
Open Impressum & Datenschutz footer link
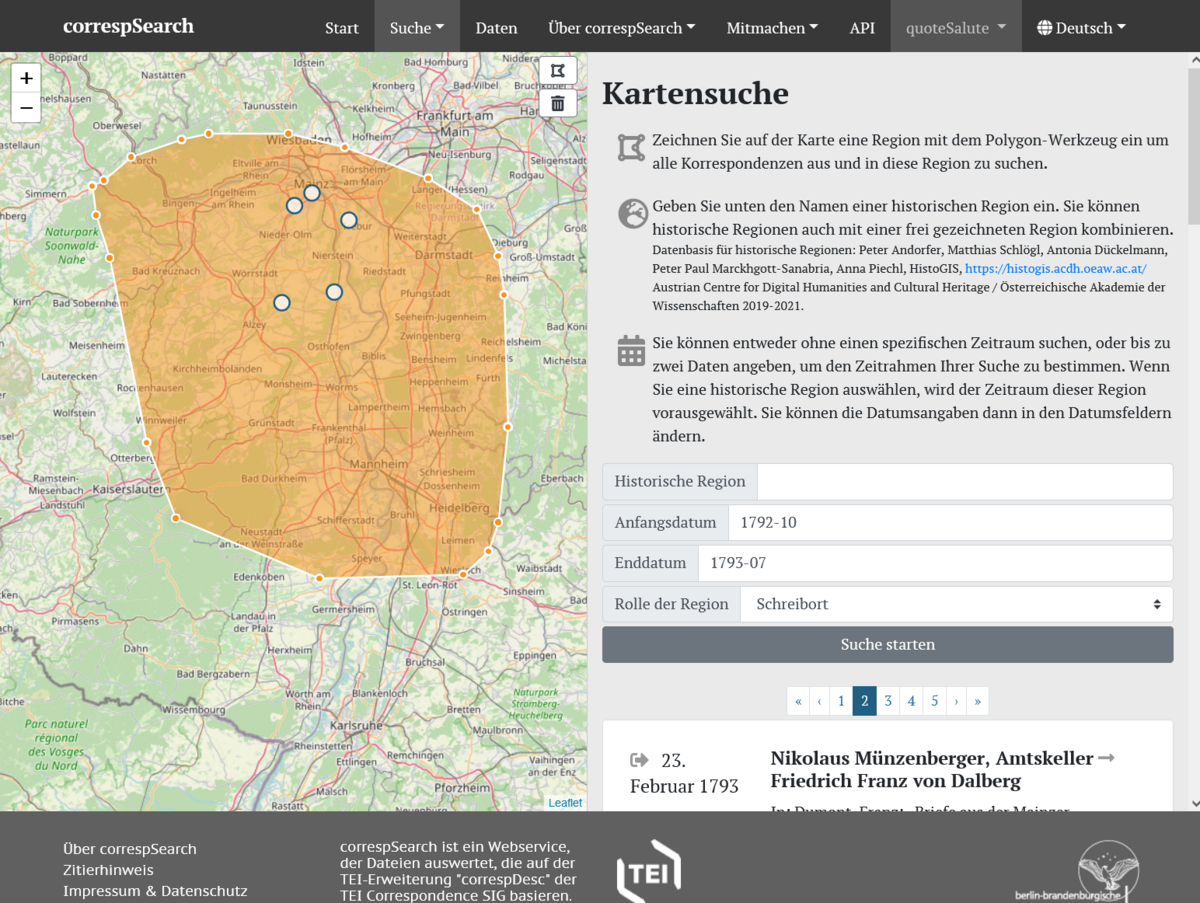click(155, 891)
